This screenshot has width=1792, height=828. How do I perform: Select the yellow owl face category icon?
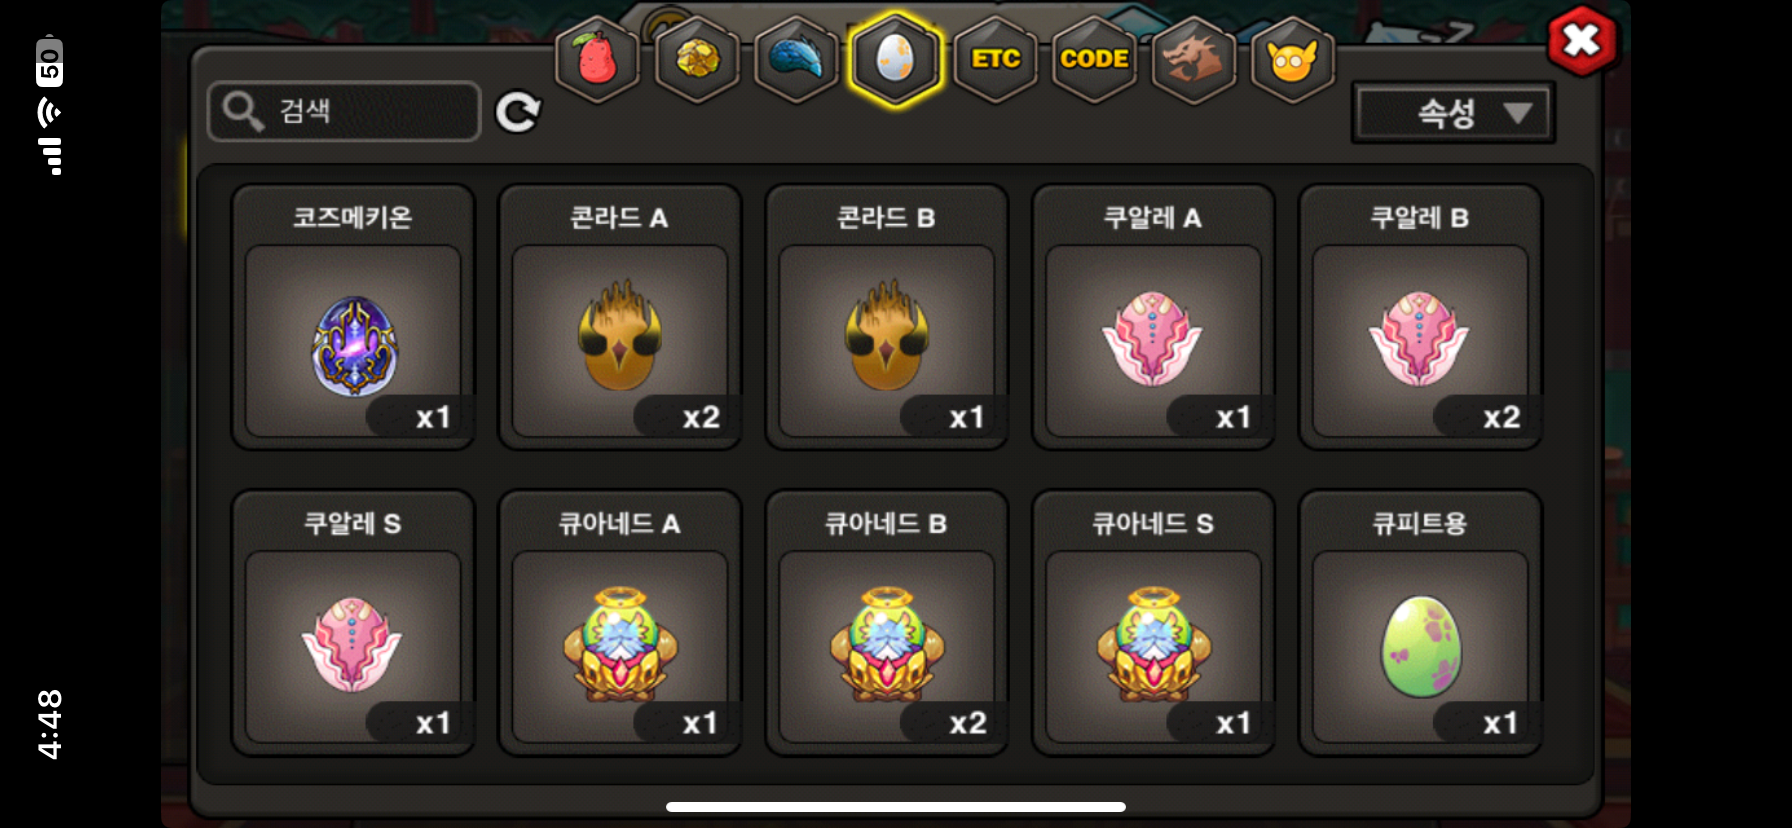coord(1293,59)
